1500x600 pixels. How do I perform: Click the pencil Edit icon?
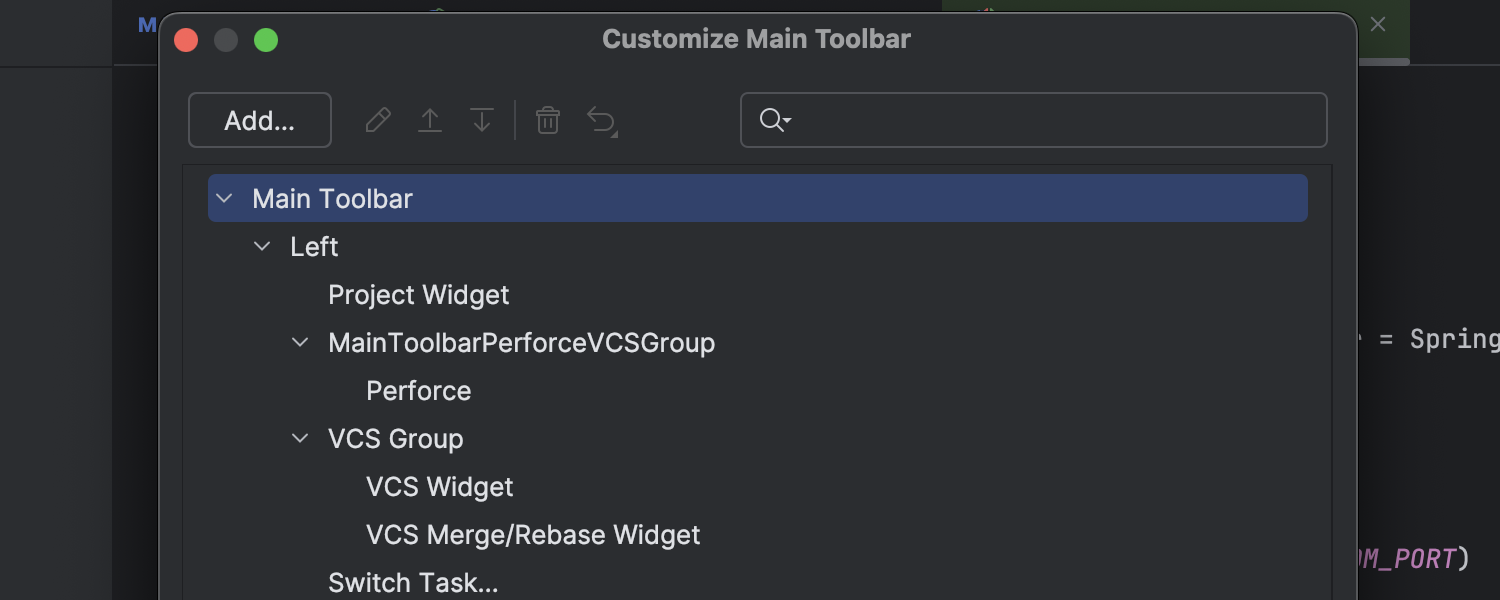pos(378,121)
